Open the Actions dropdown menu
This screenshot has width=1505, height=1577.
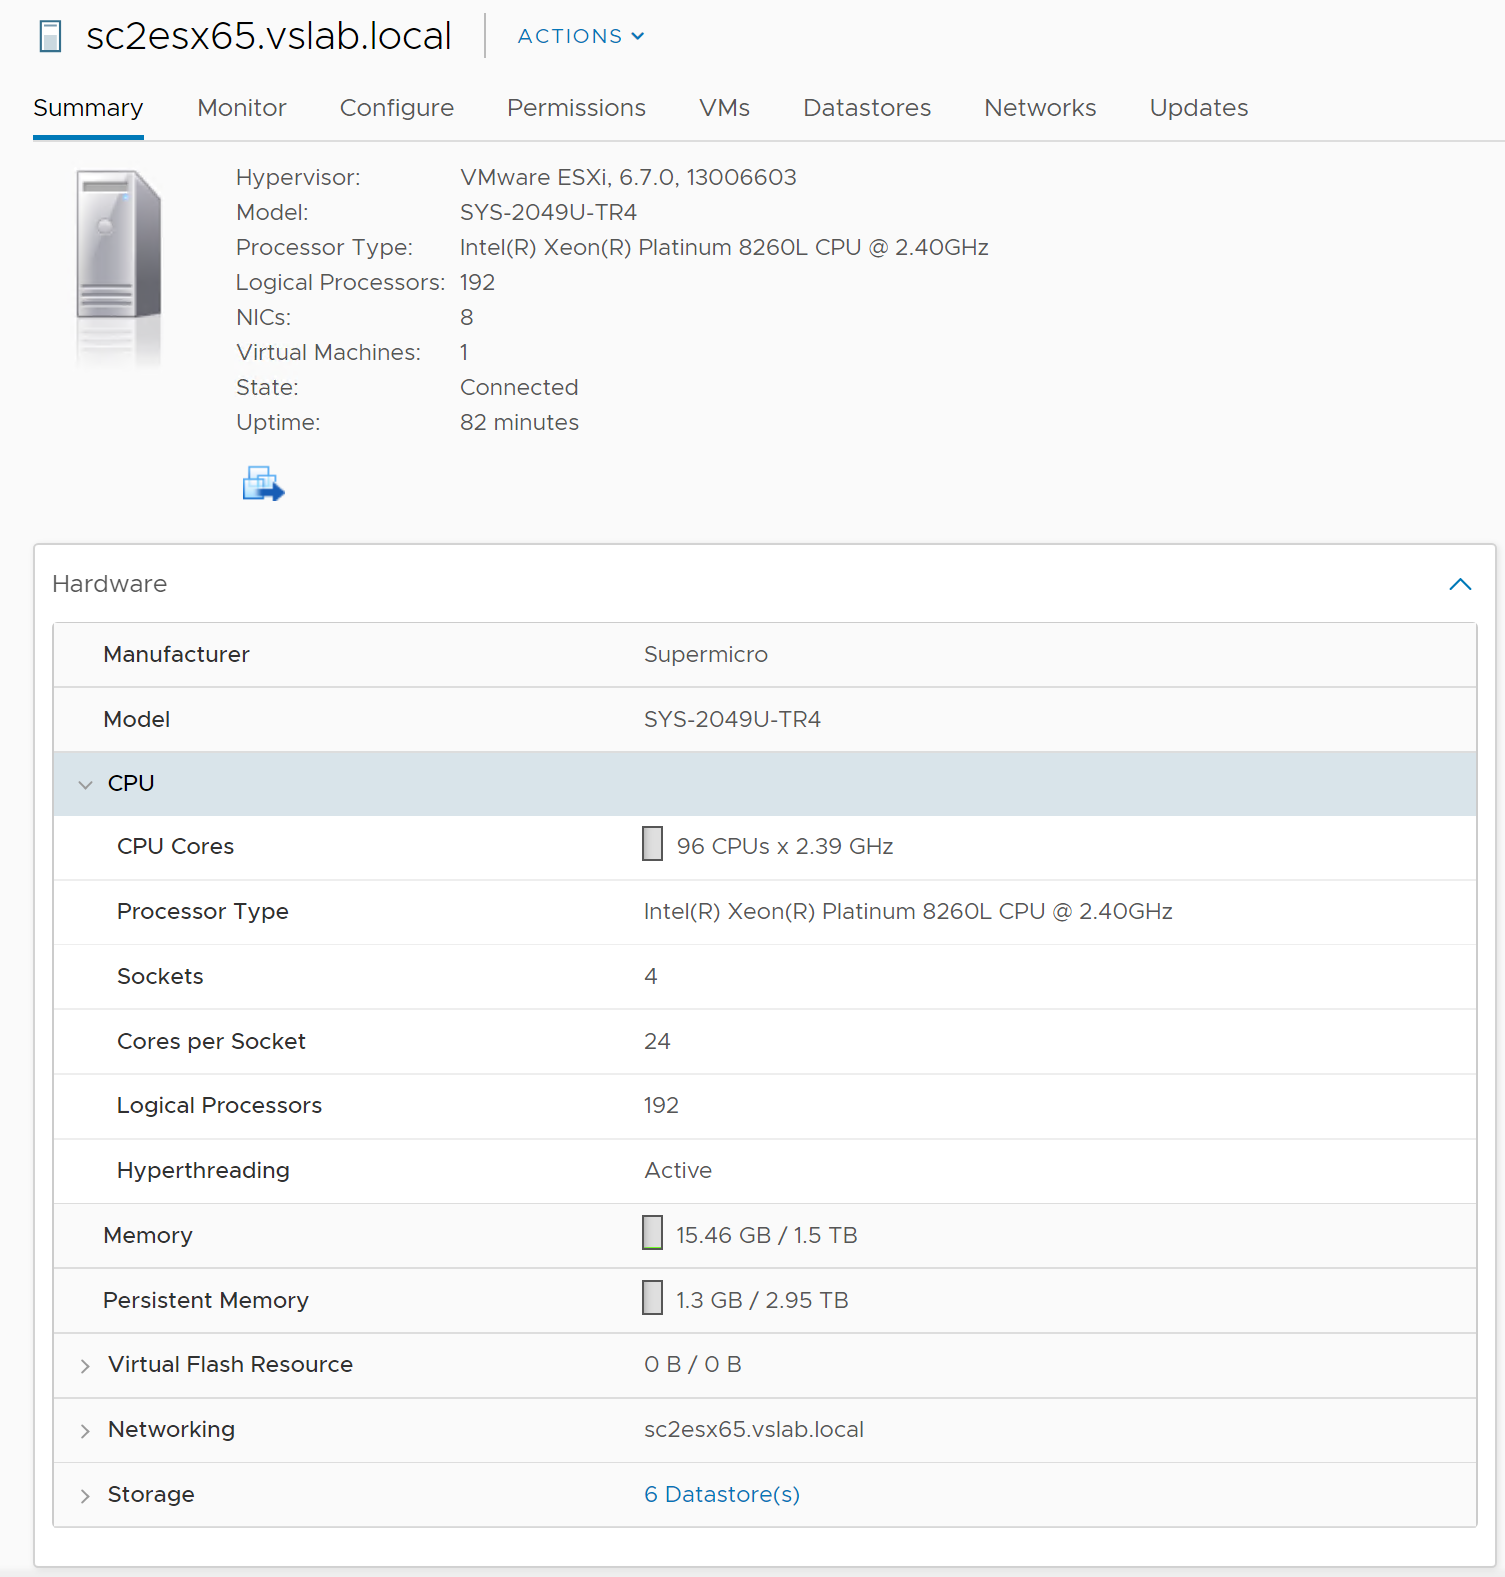(580, 36)
